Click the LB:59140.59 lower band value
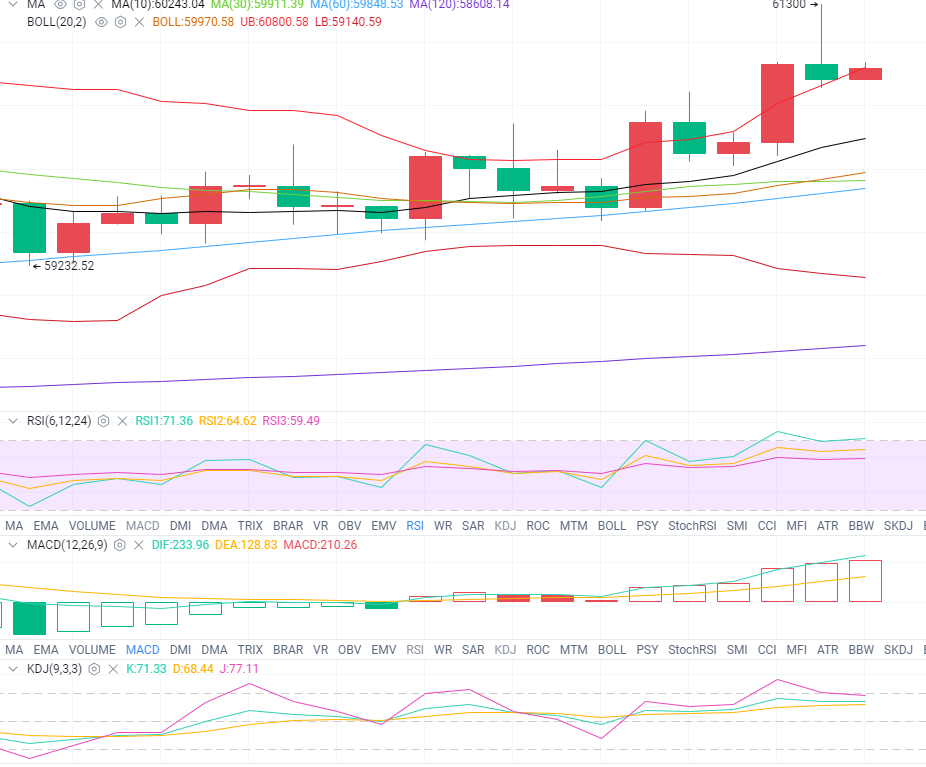 coord(348,22)
